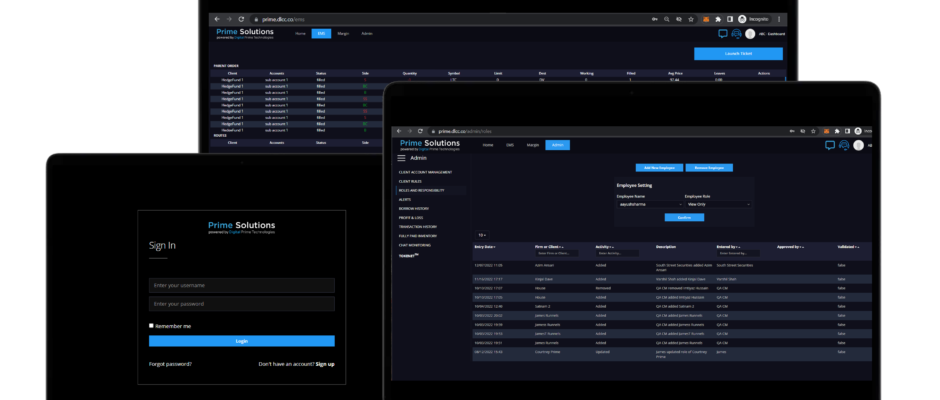This screenshot has width=940, height=400.
Task: Click the Login button on Sign In
Action: [242, 341]
